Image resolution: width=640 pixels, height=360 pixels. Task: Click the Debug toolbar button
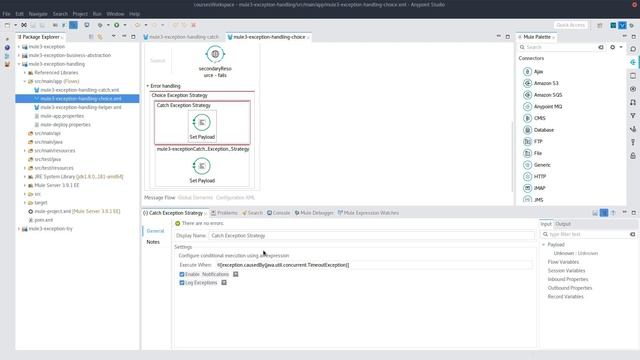pos(100,25)
